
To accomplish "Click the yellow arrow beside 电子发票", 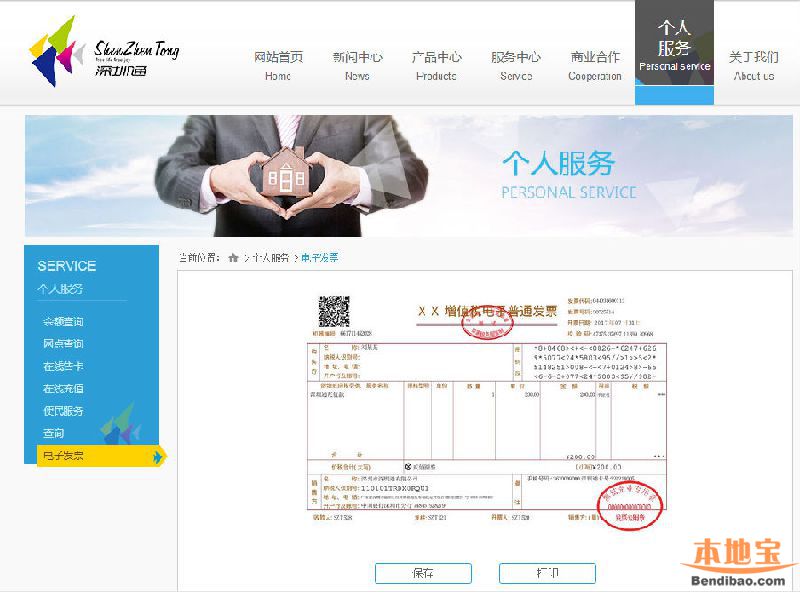I will tap(157, 455).
